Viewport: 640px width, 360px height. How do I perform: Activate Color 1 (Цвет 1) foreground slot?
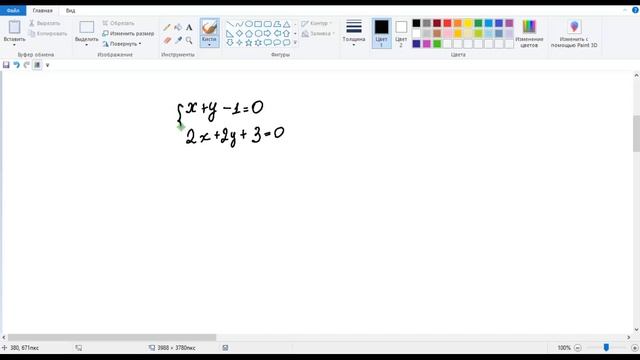[x=382, y=33]
